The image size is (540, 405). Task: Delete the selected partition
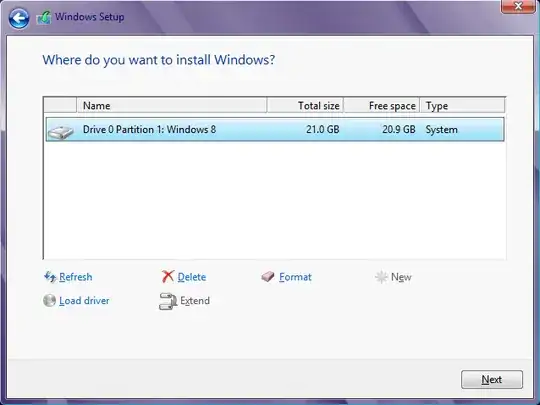(191, 277)
